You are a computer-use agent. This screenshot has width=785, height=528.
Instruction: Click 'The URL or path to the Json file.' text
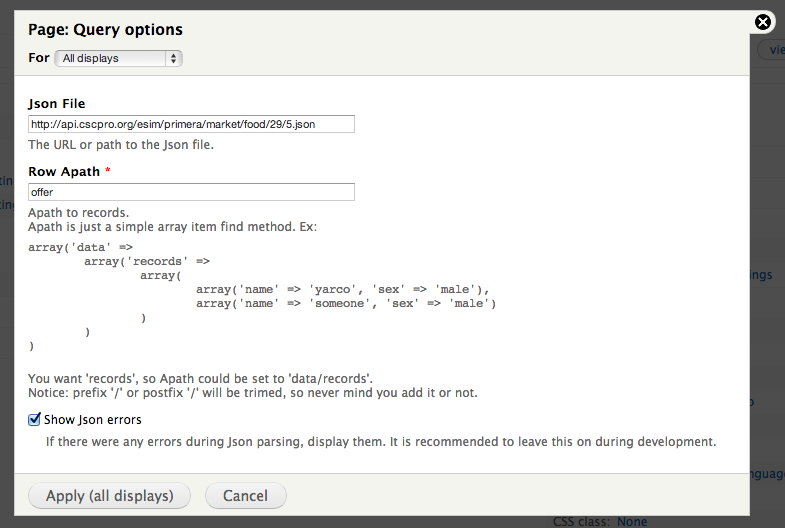point(121,145)
